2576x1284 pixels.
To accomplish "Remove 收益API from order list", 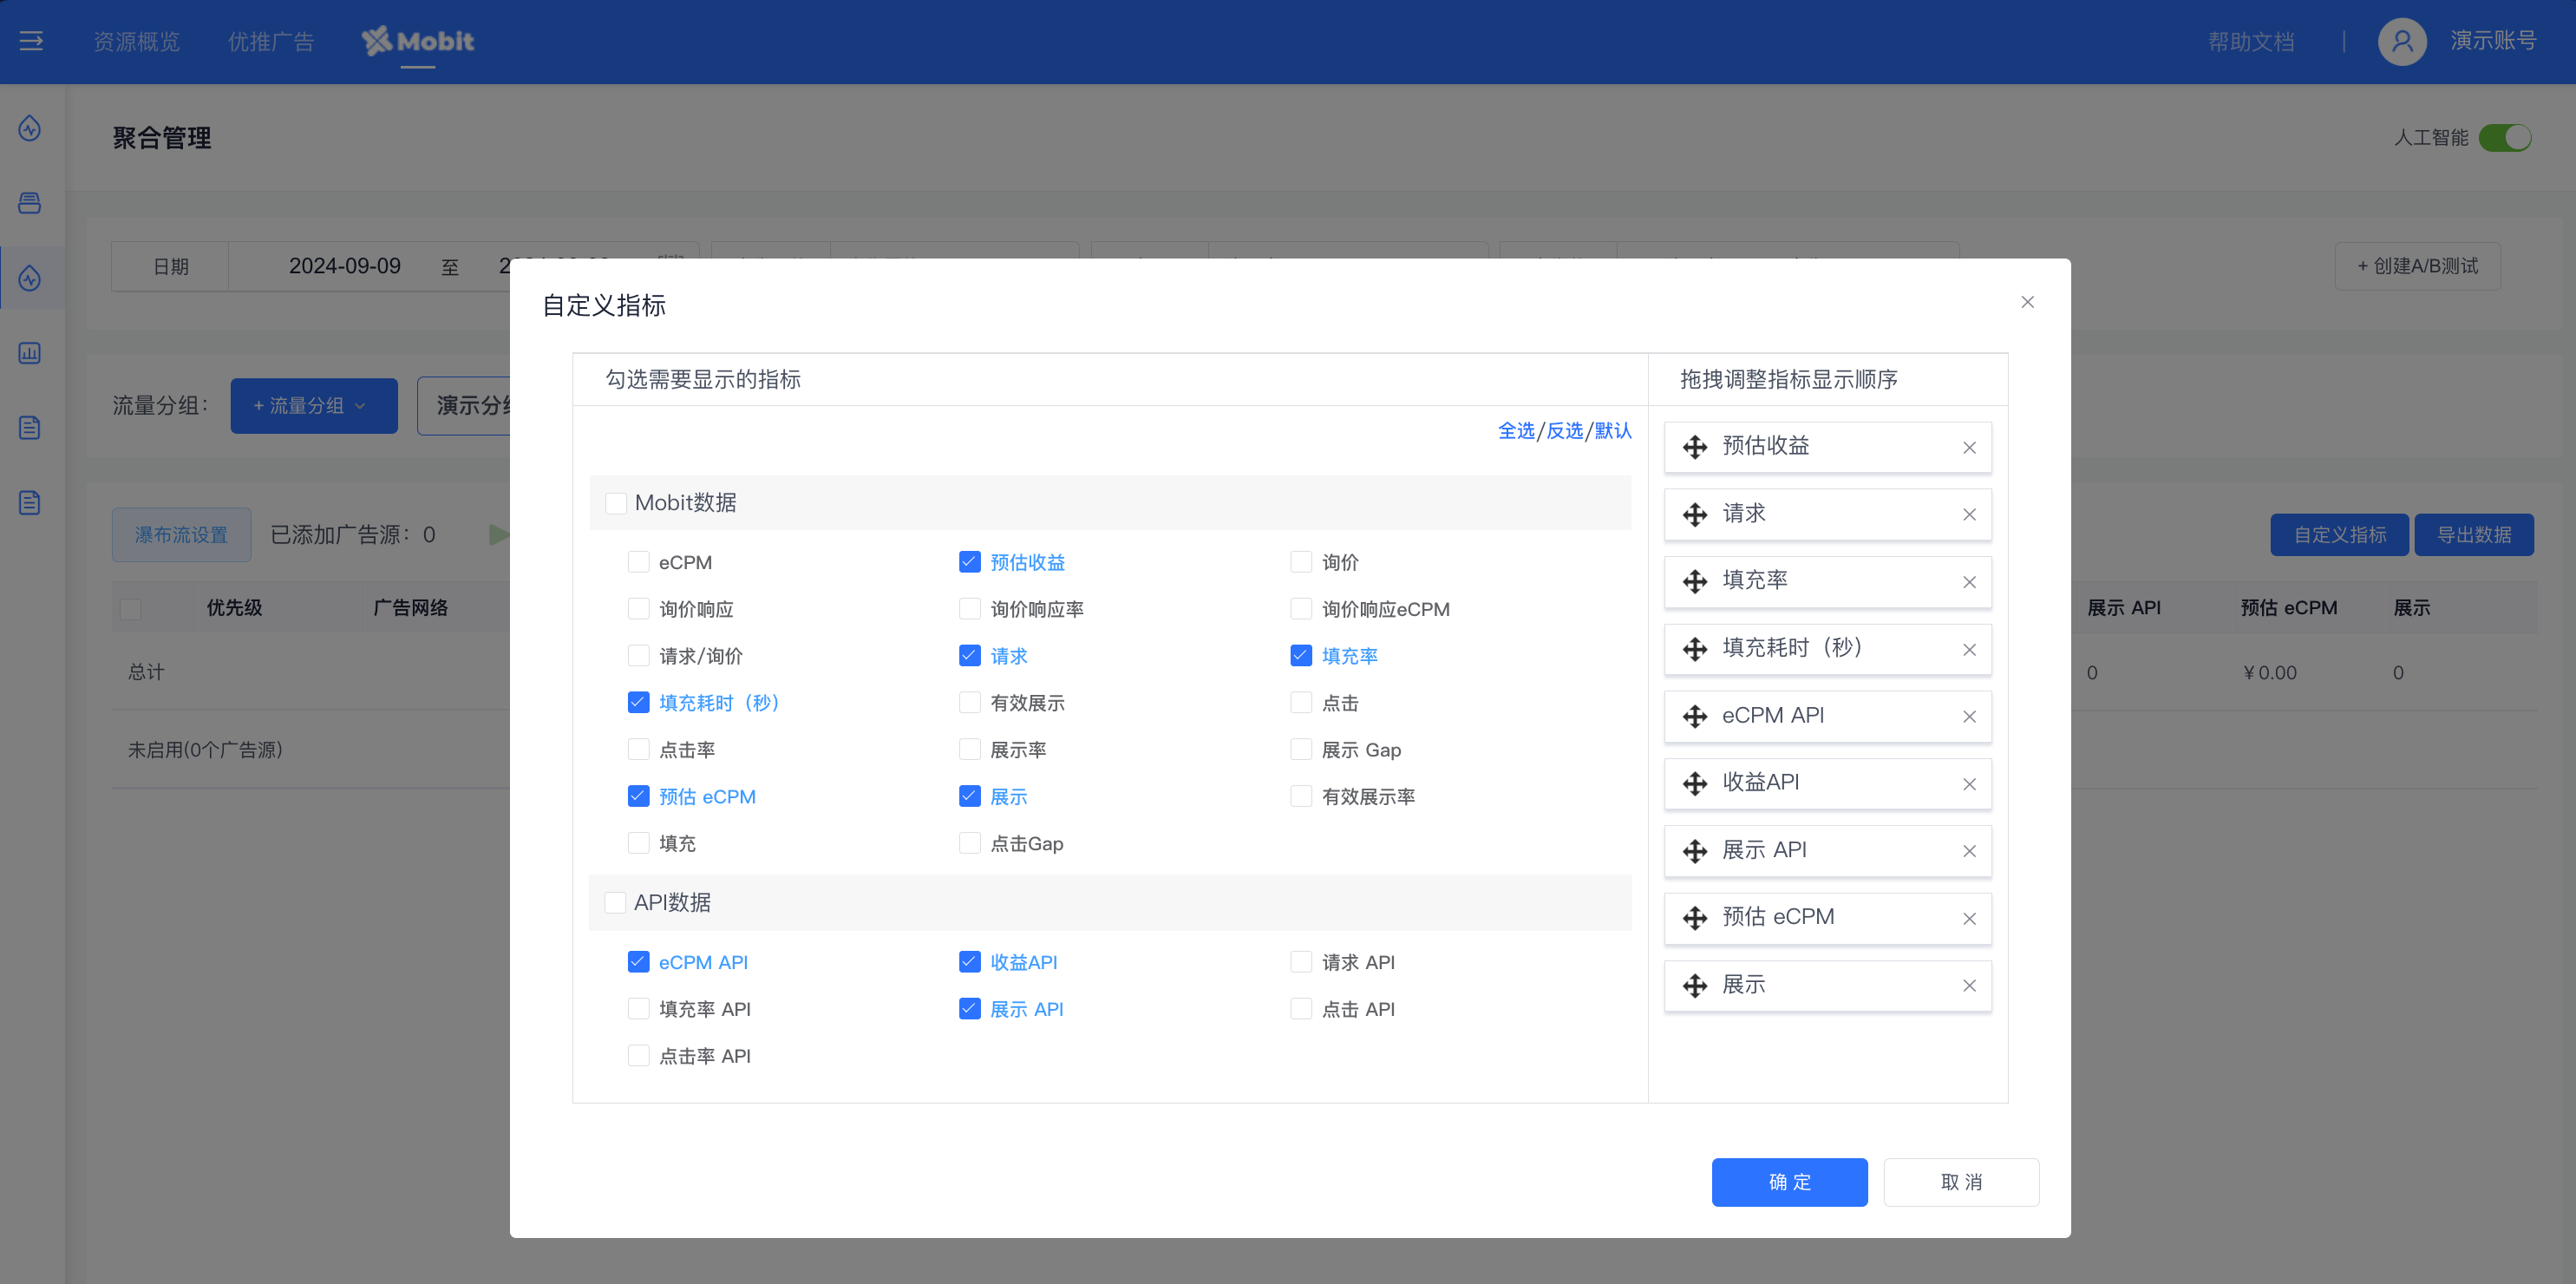I will pyautogui.click(x=1969, y=783).
